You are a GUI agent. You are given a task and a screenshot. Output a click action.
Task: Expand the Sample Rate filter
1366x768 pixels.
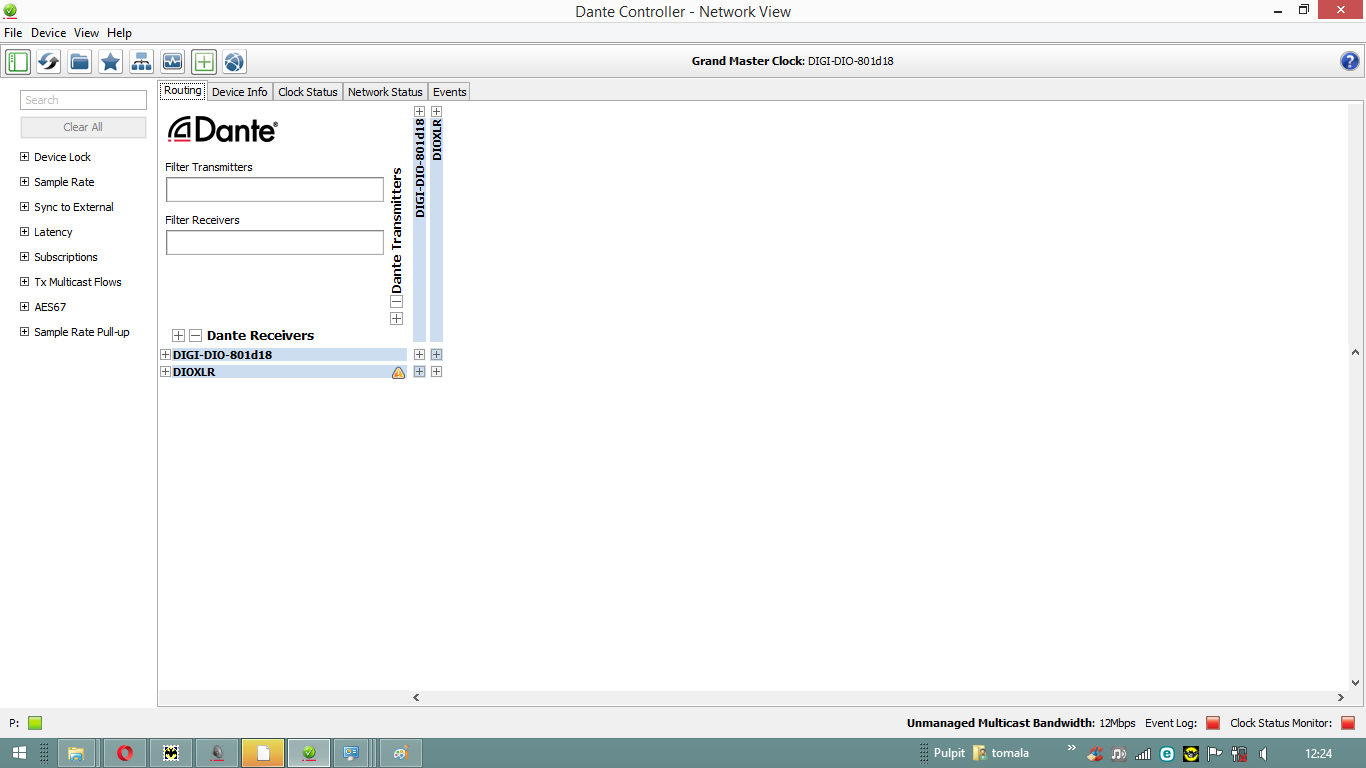[25, 182]
